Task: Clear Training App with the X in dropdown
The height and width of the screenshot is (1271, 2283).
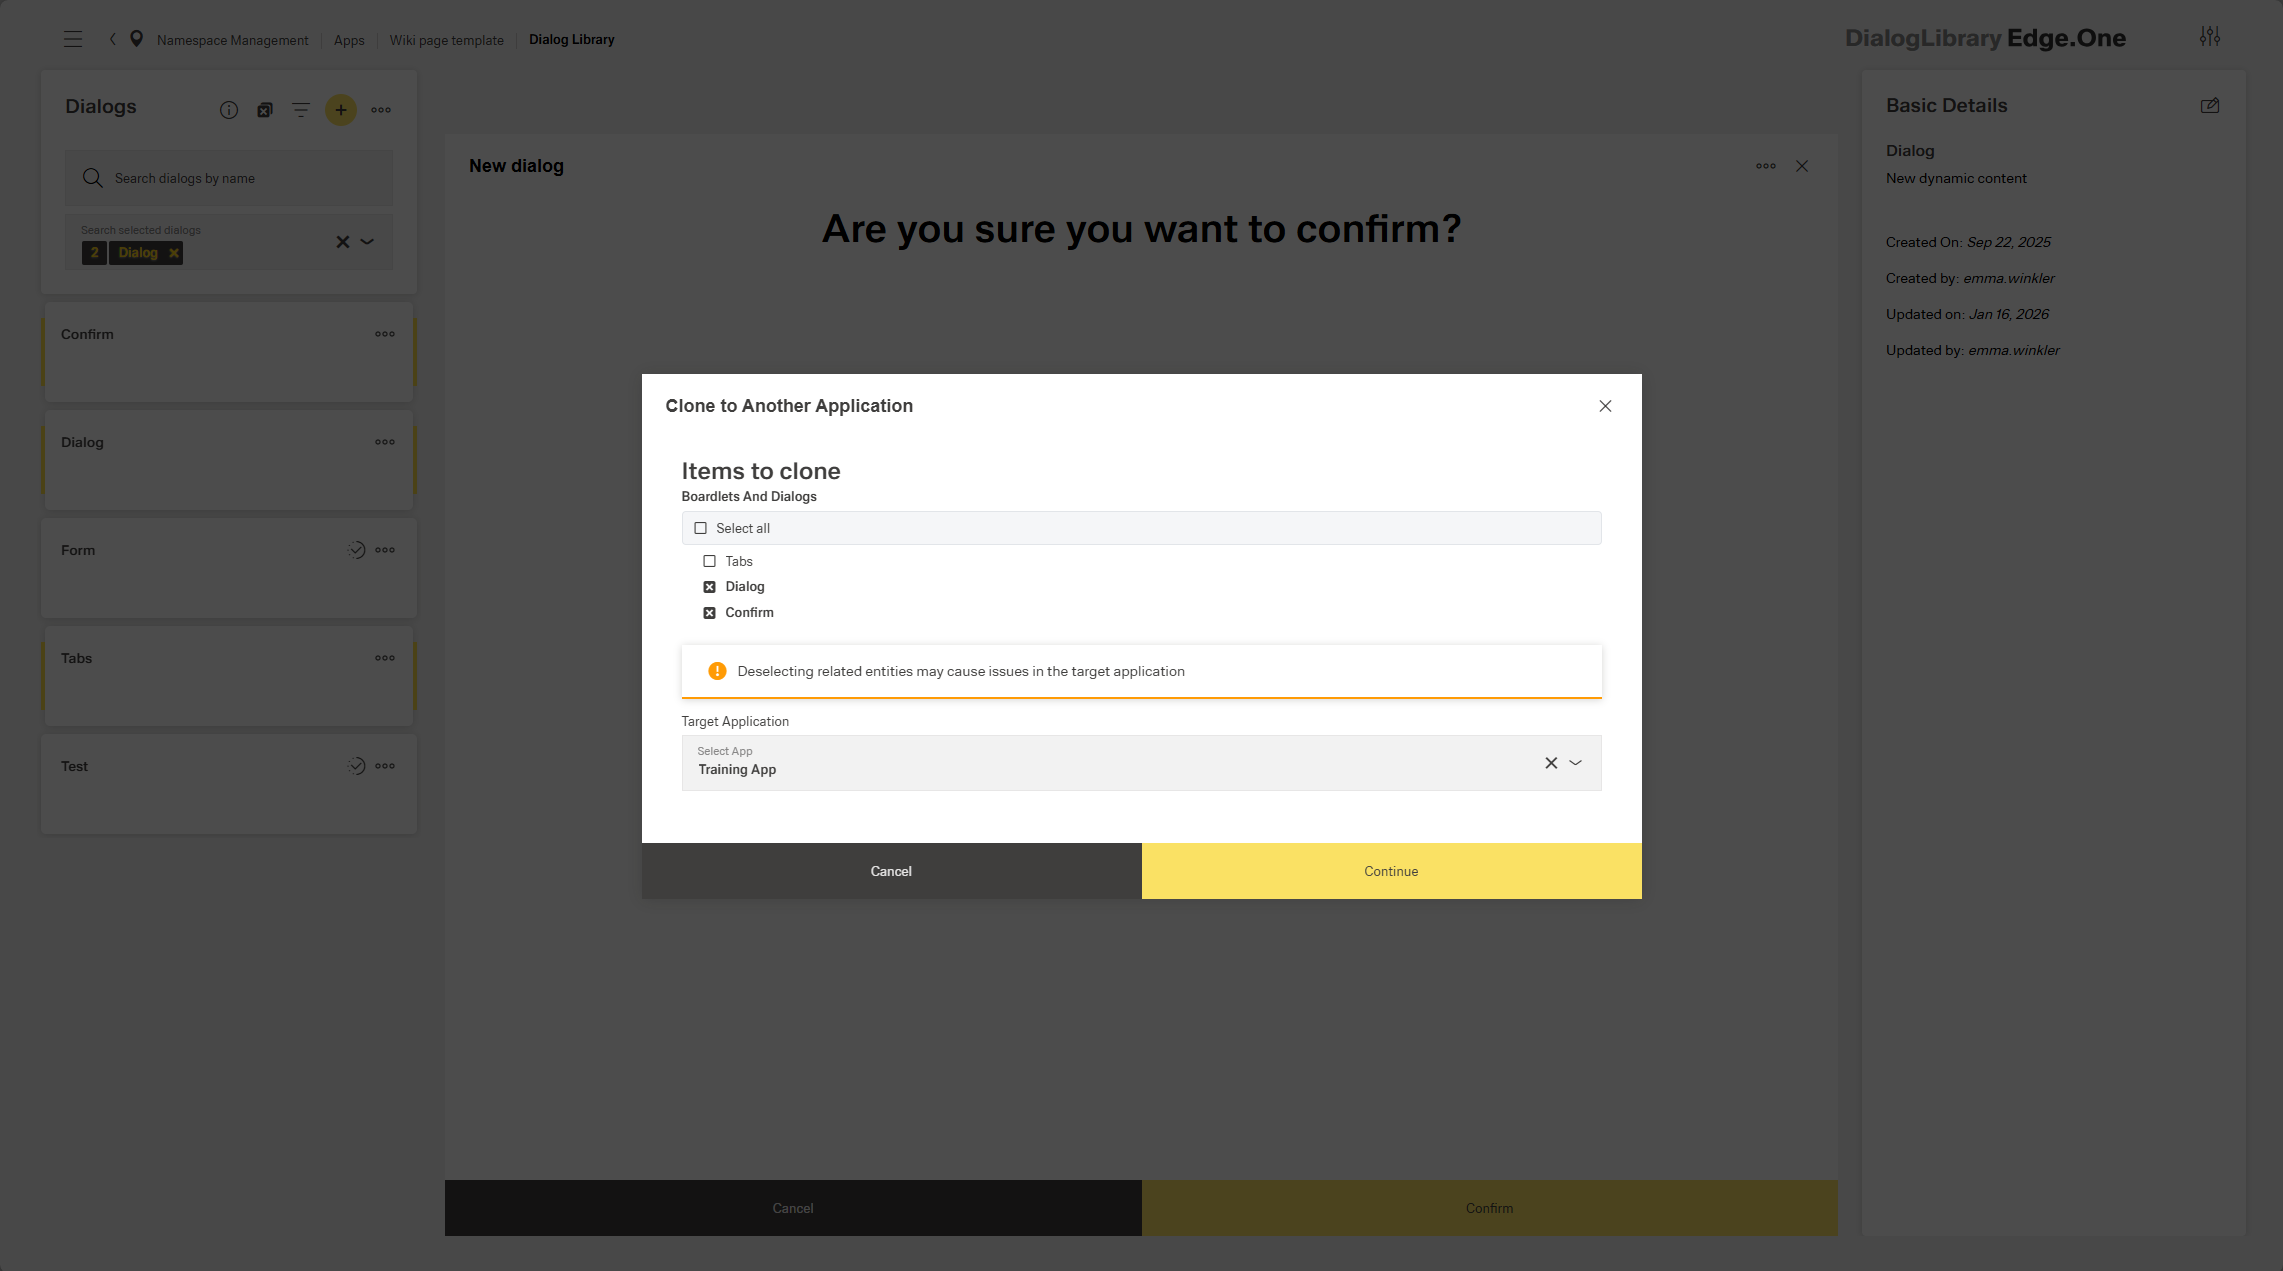Action: tap(1551, 762)
